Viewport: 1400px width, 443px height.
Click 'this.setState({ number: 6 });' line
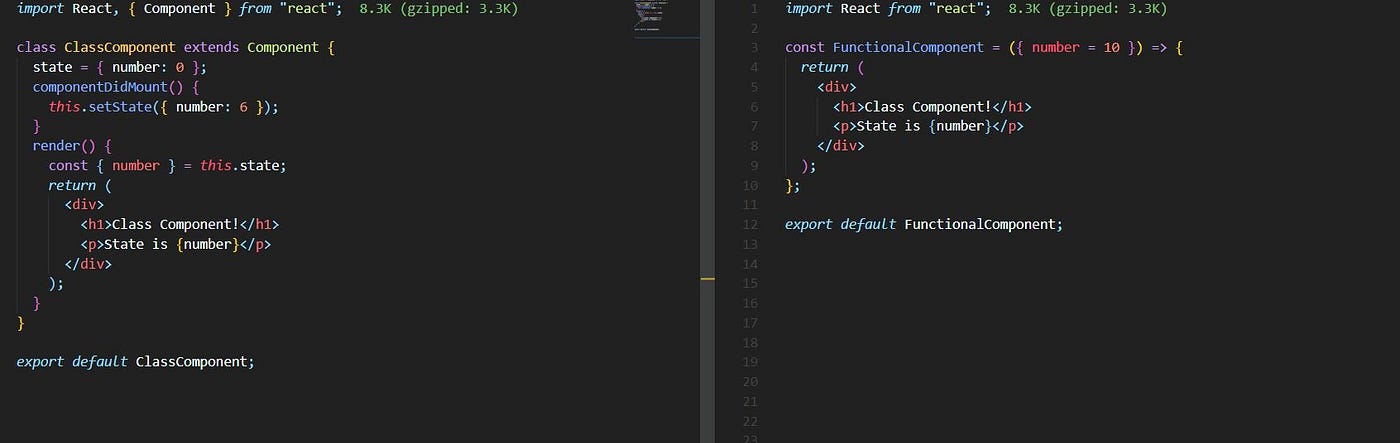coord(163,107)
